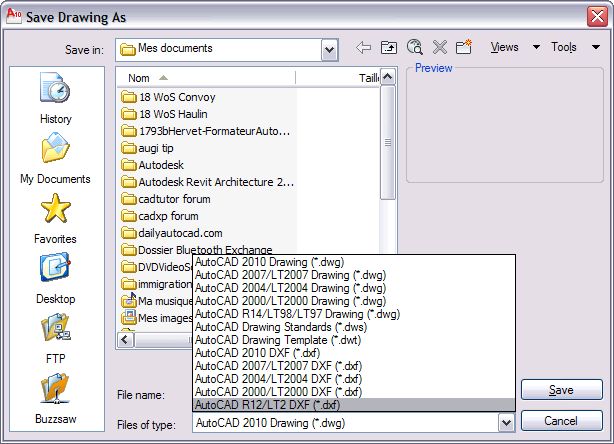Create New Folder icon
614x444 pixels.
pyautogui.click(x=464, y=47)
